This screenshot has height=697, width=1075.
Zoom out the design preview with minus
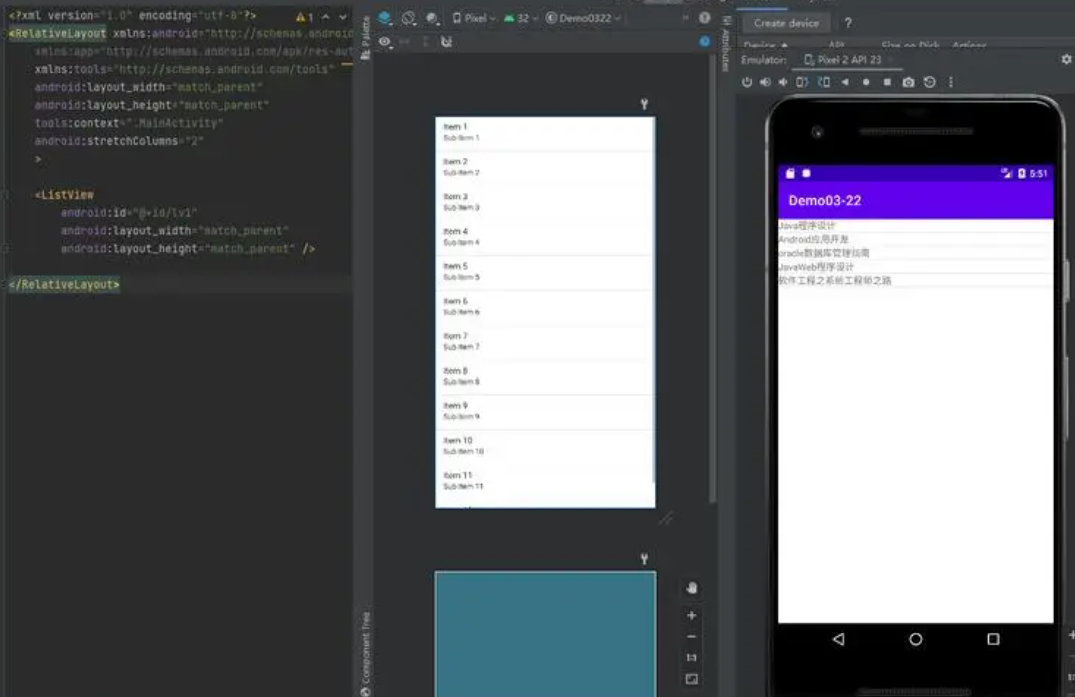point(692,637)
